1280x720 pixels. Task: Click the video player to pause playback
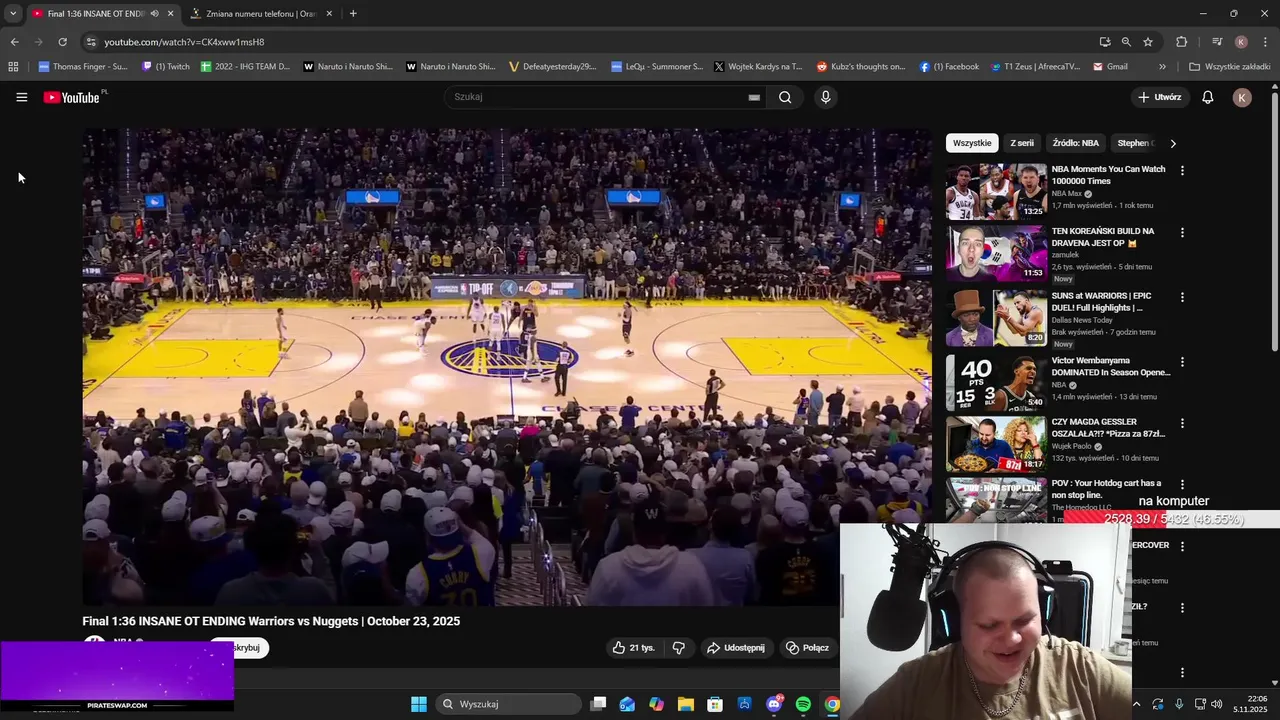(x=507, y=366)
